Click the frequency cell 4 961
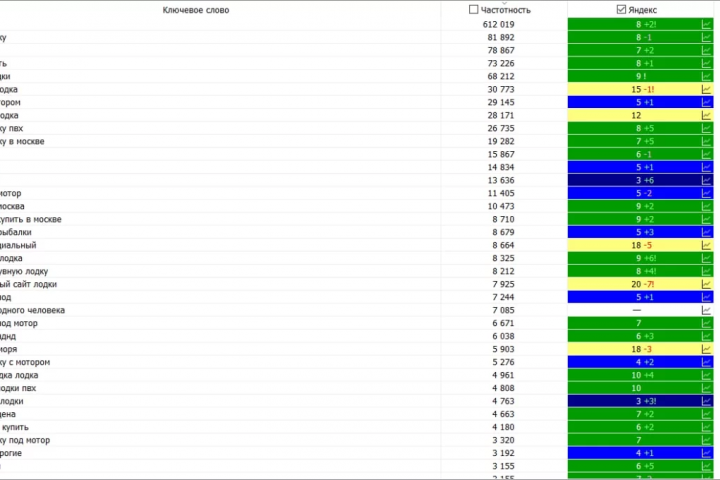The image size is (720, 480). click(x=503, y=375)
